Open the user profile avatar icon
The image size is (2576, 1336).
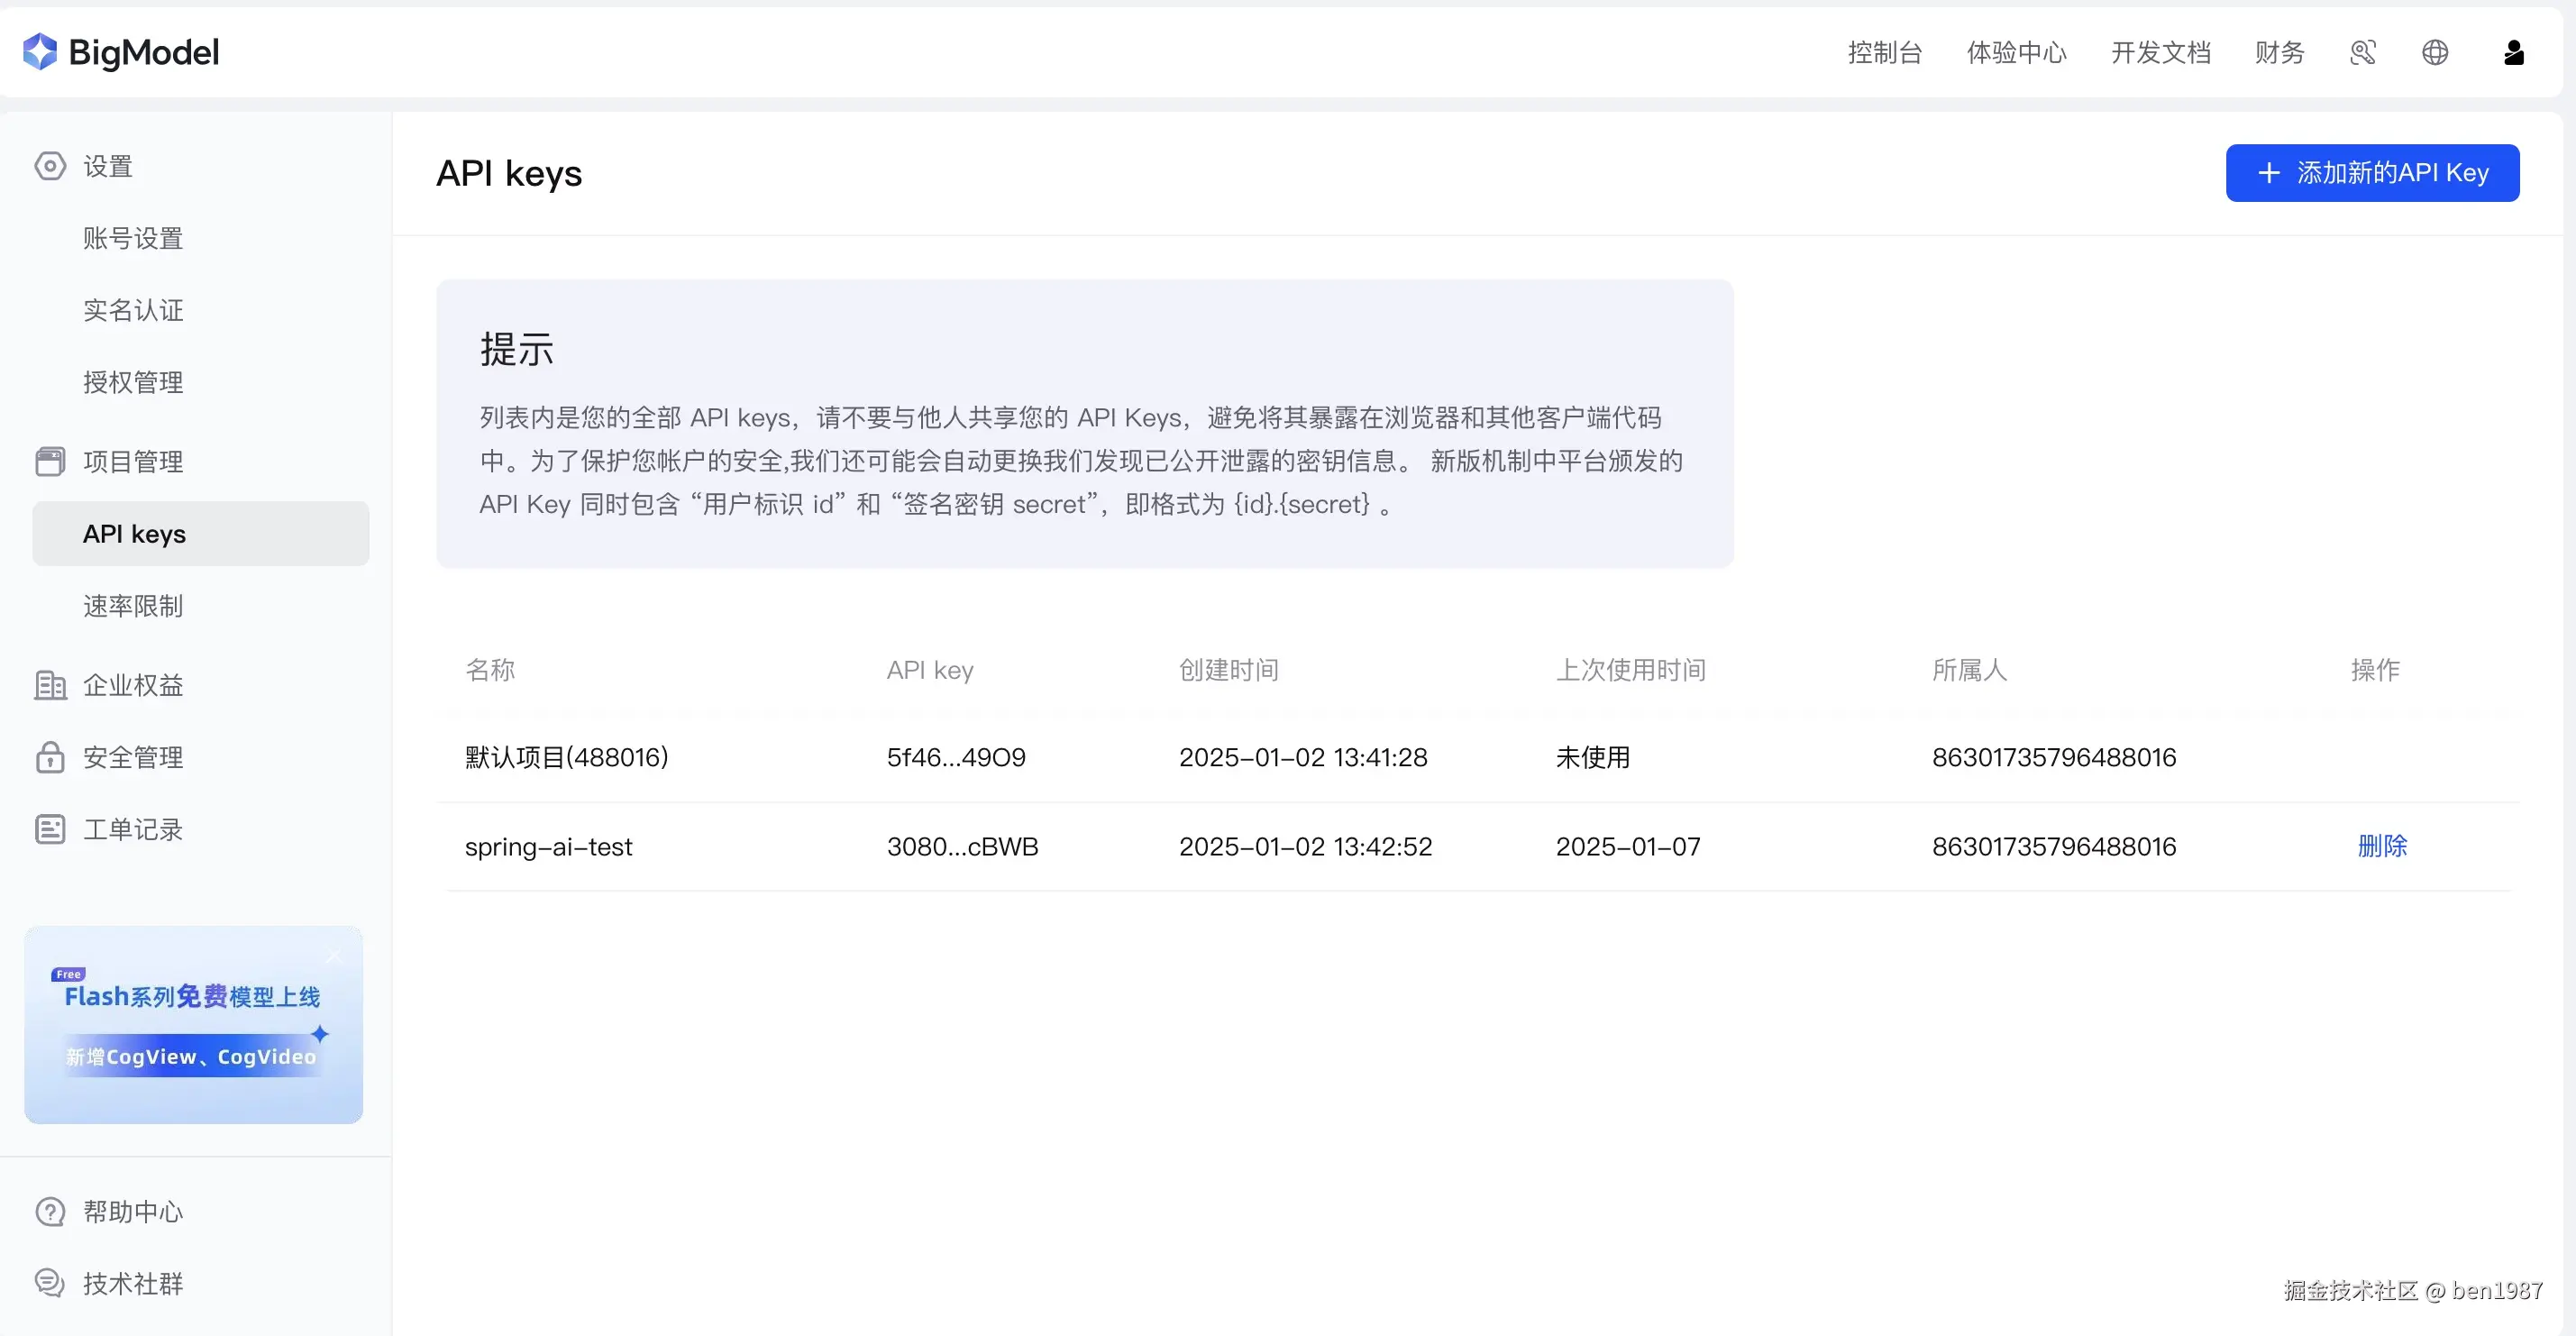coord(2513,53)
